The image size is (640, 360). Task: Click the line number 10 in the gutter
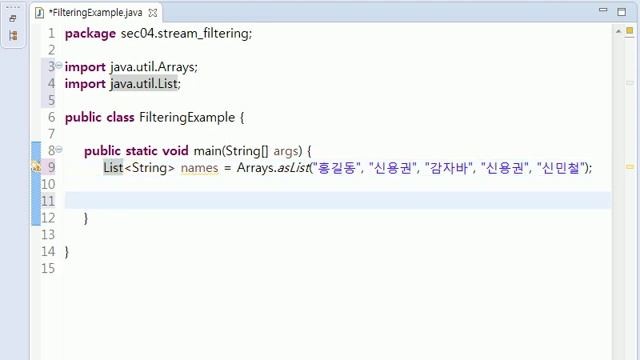(48, 184)
